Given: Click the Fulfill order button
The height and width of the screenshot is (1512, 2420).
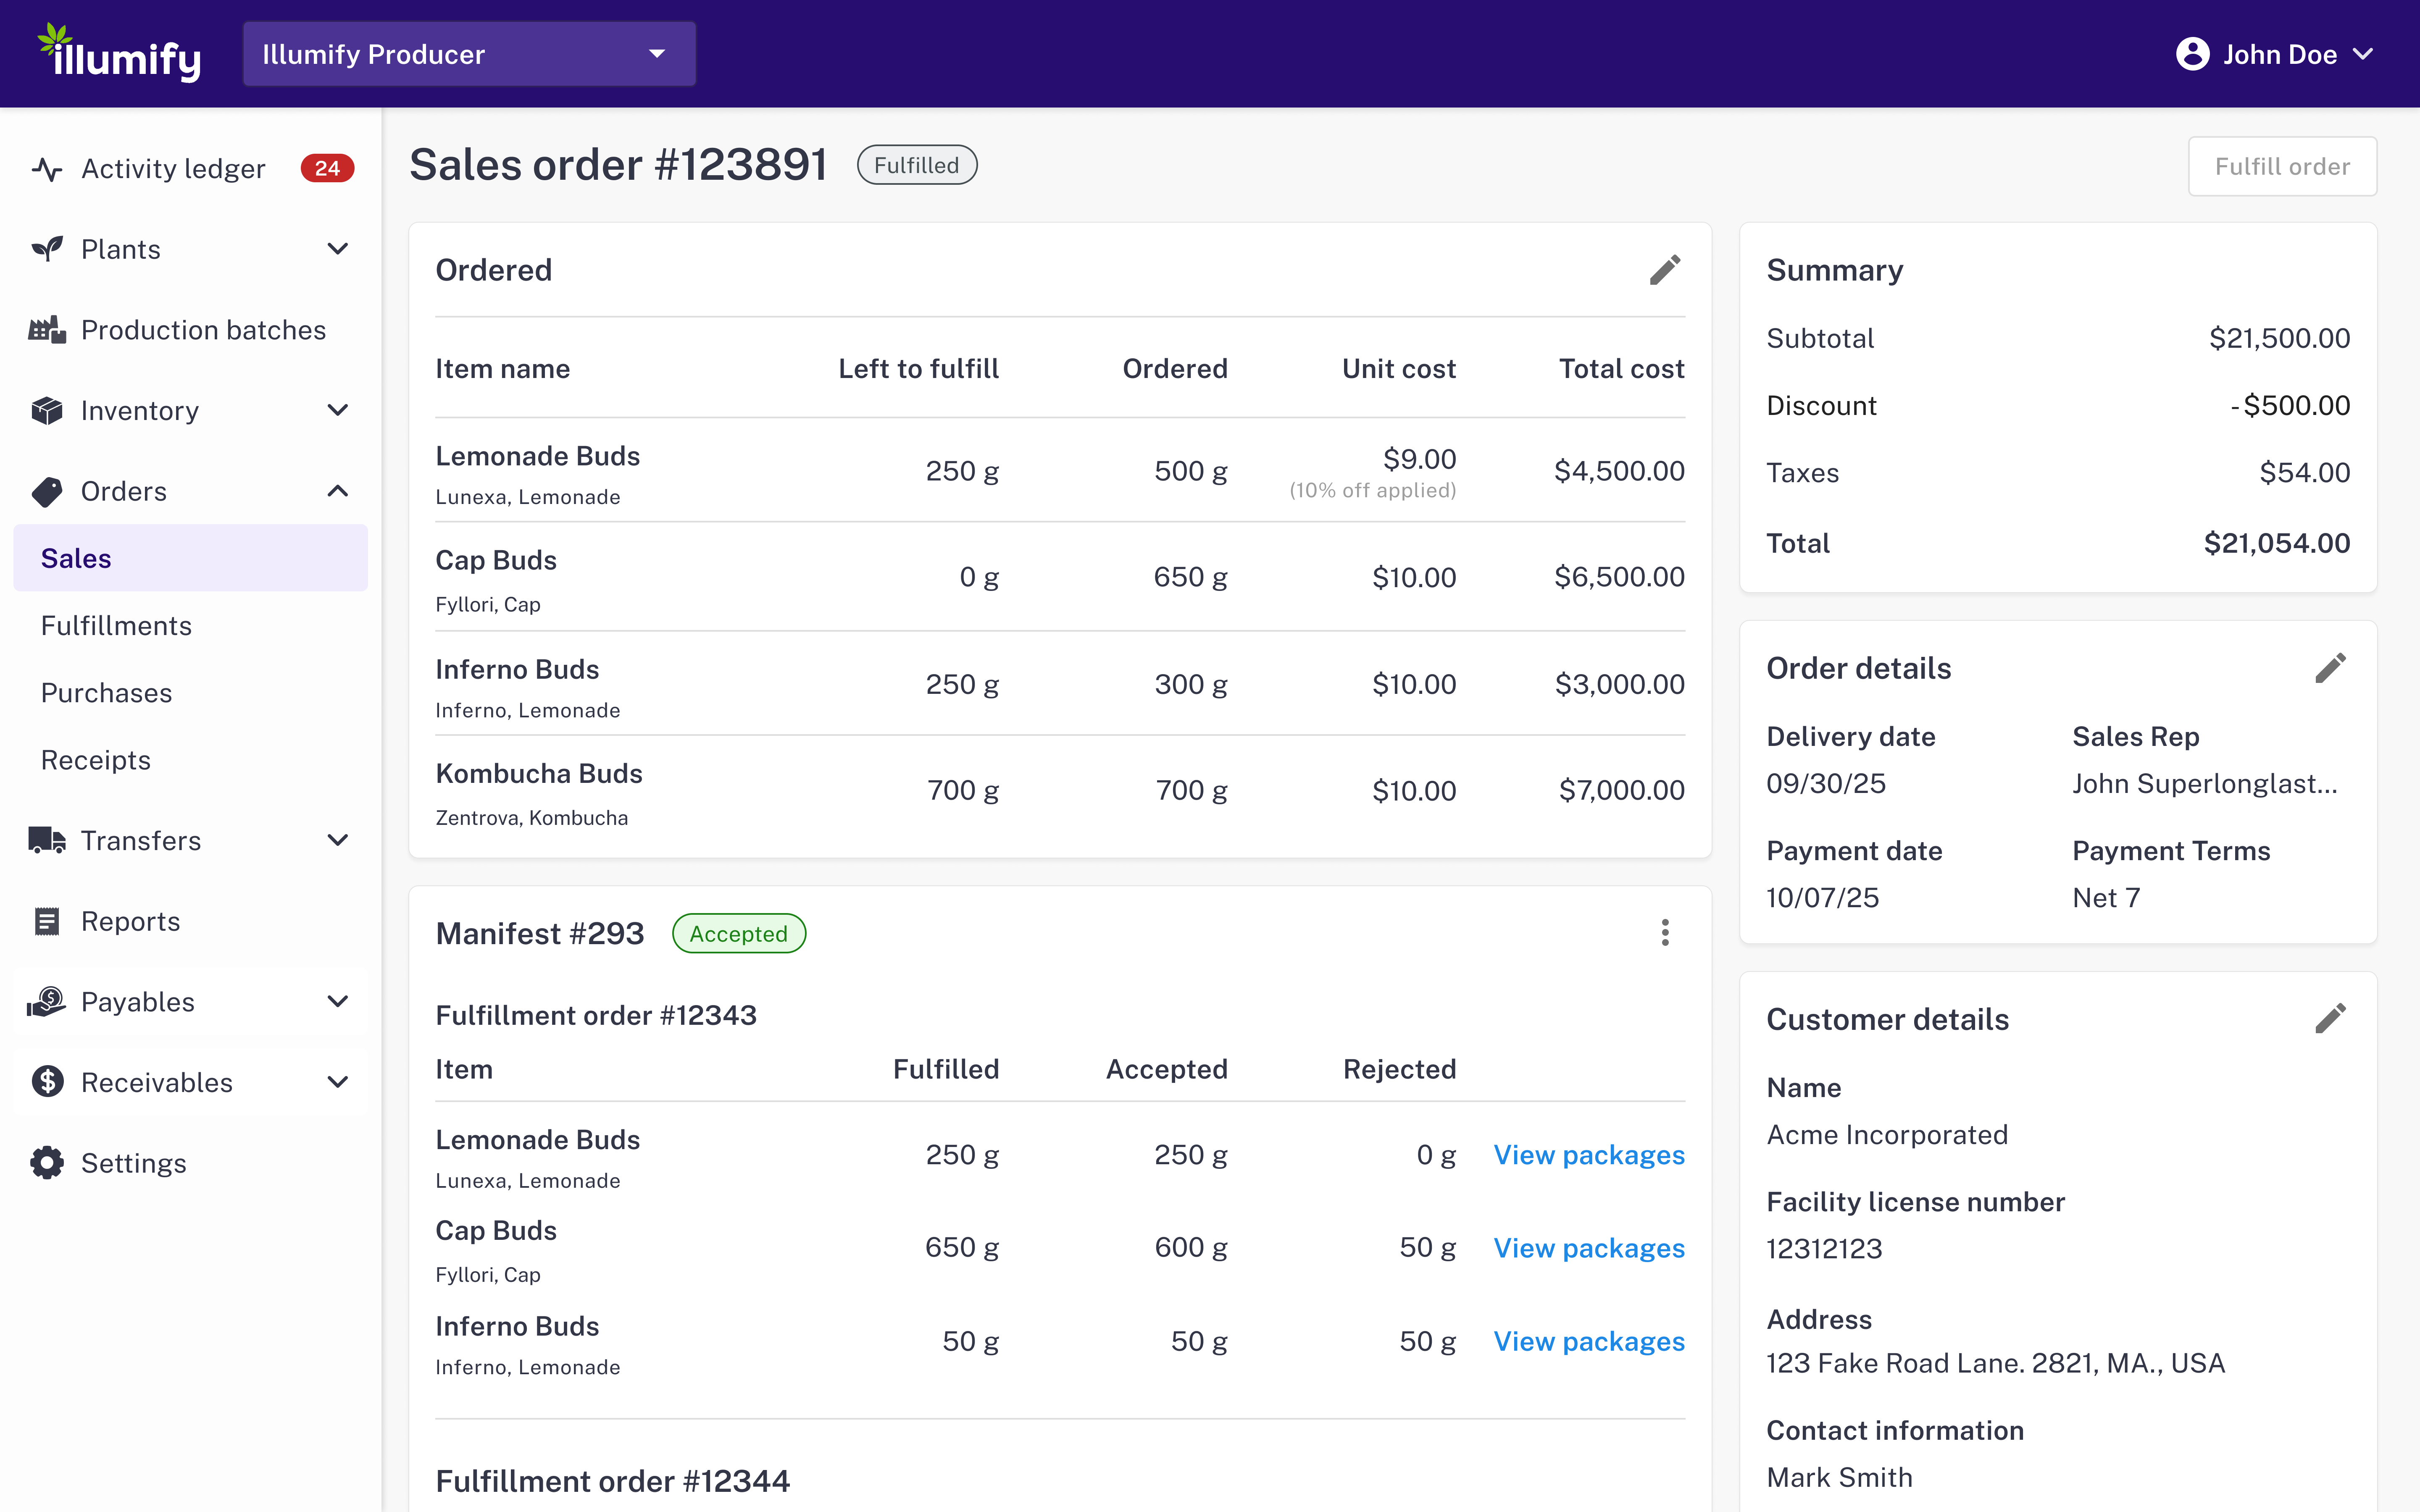Looking at the screenshot, I should click(2282, 166).
